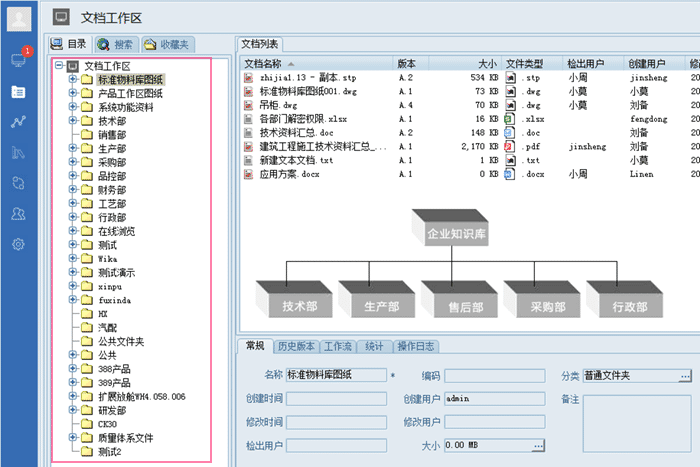
Task: Collapse the 文档工作区 root node
Action: (60, 66)
